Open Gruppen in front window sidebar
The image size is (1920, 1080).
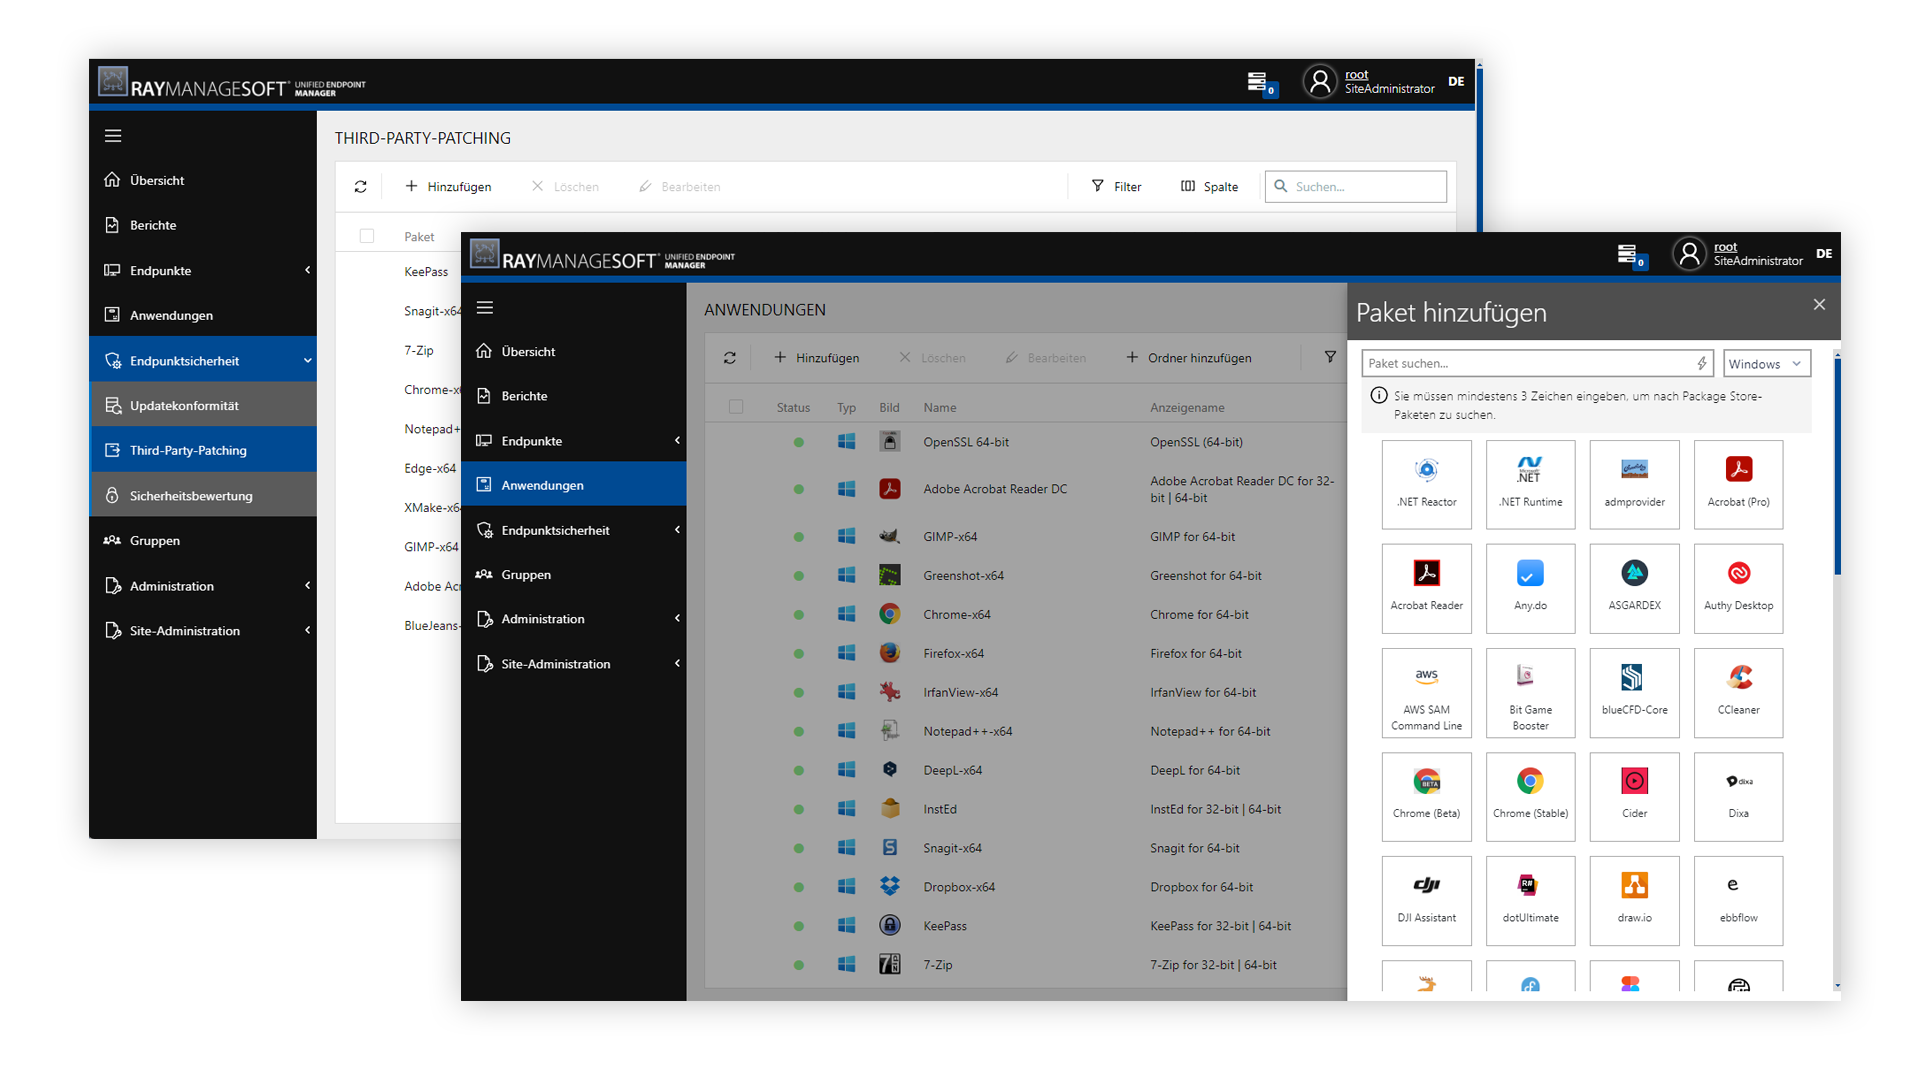tap(574, 575)
